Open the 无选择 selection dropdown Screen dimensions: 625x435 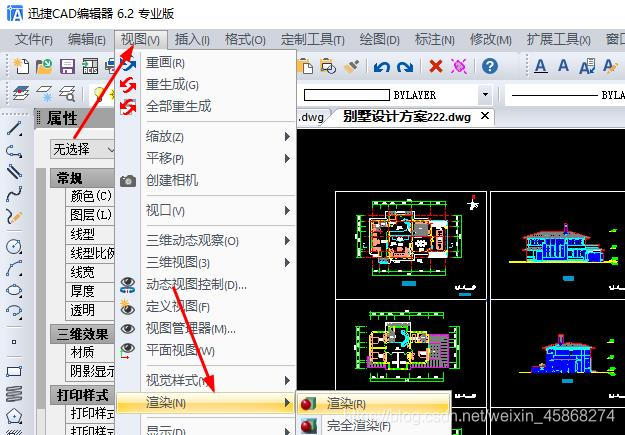pyautogui.click(x=82, y=150)
